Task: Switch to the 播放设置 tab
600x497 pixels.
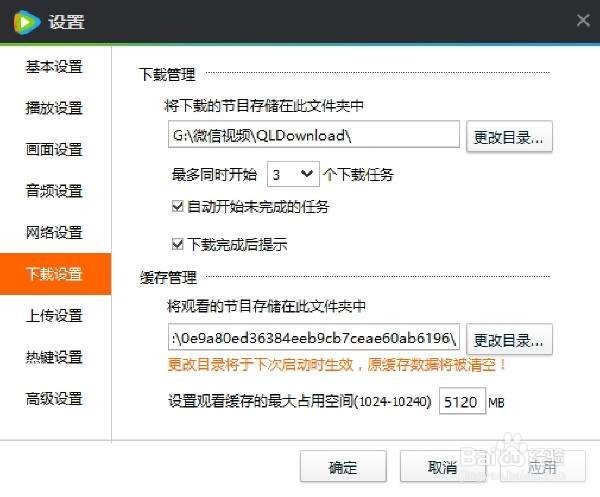Action: pyautogui.click(x=54, y=108)
